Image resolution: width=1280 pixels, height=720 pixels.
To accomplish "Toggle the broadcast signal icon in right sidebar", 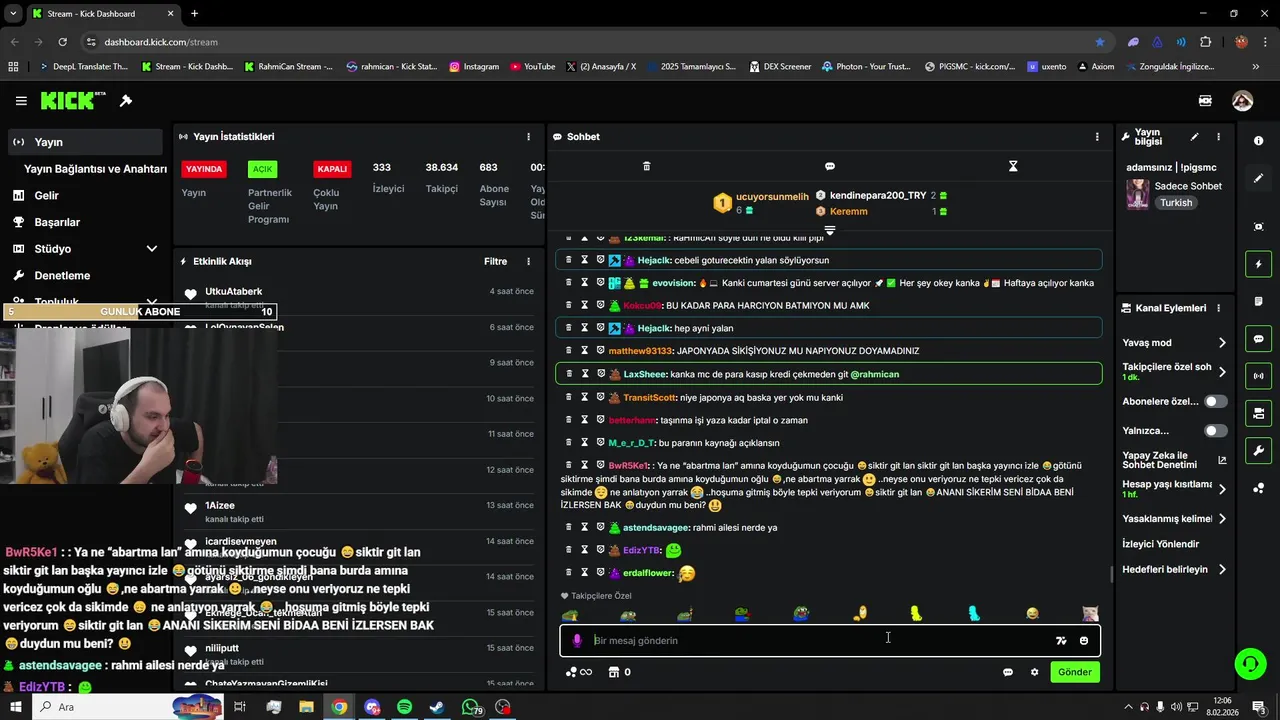I will tap(1258, 376).
